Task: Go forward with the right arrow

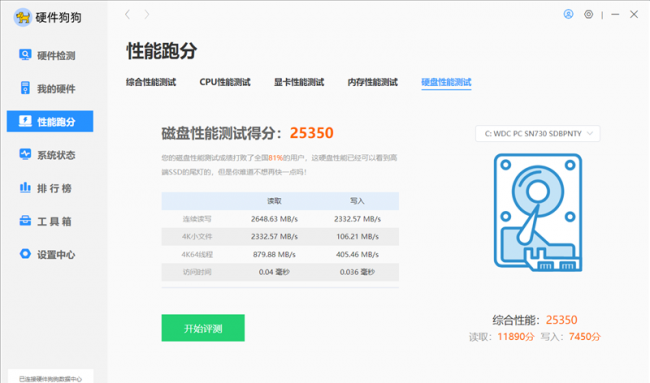Action: (x=147, y=15)
